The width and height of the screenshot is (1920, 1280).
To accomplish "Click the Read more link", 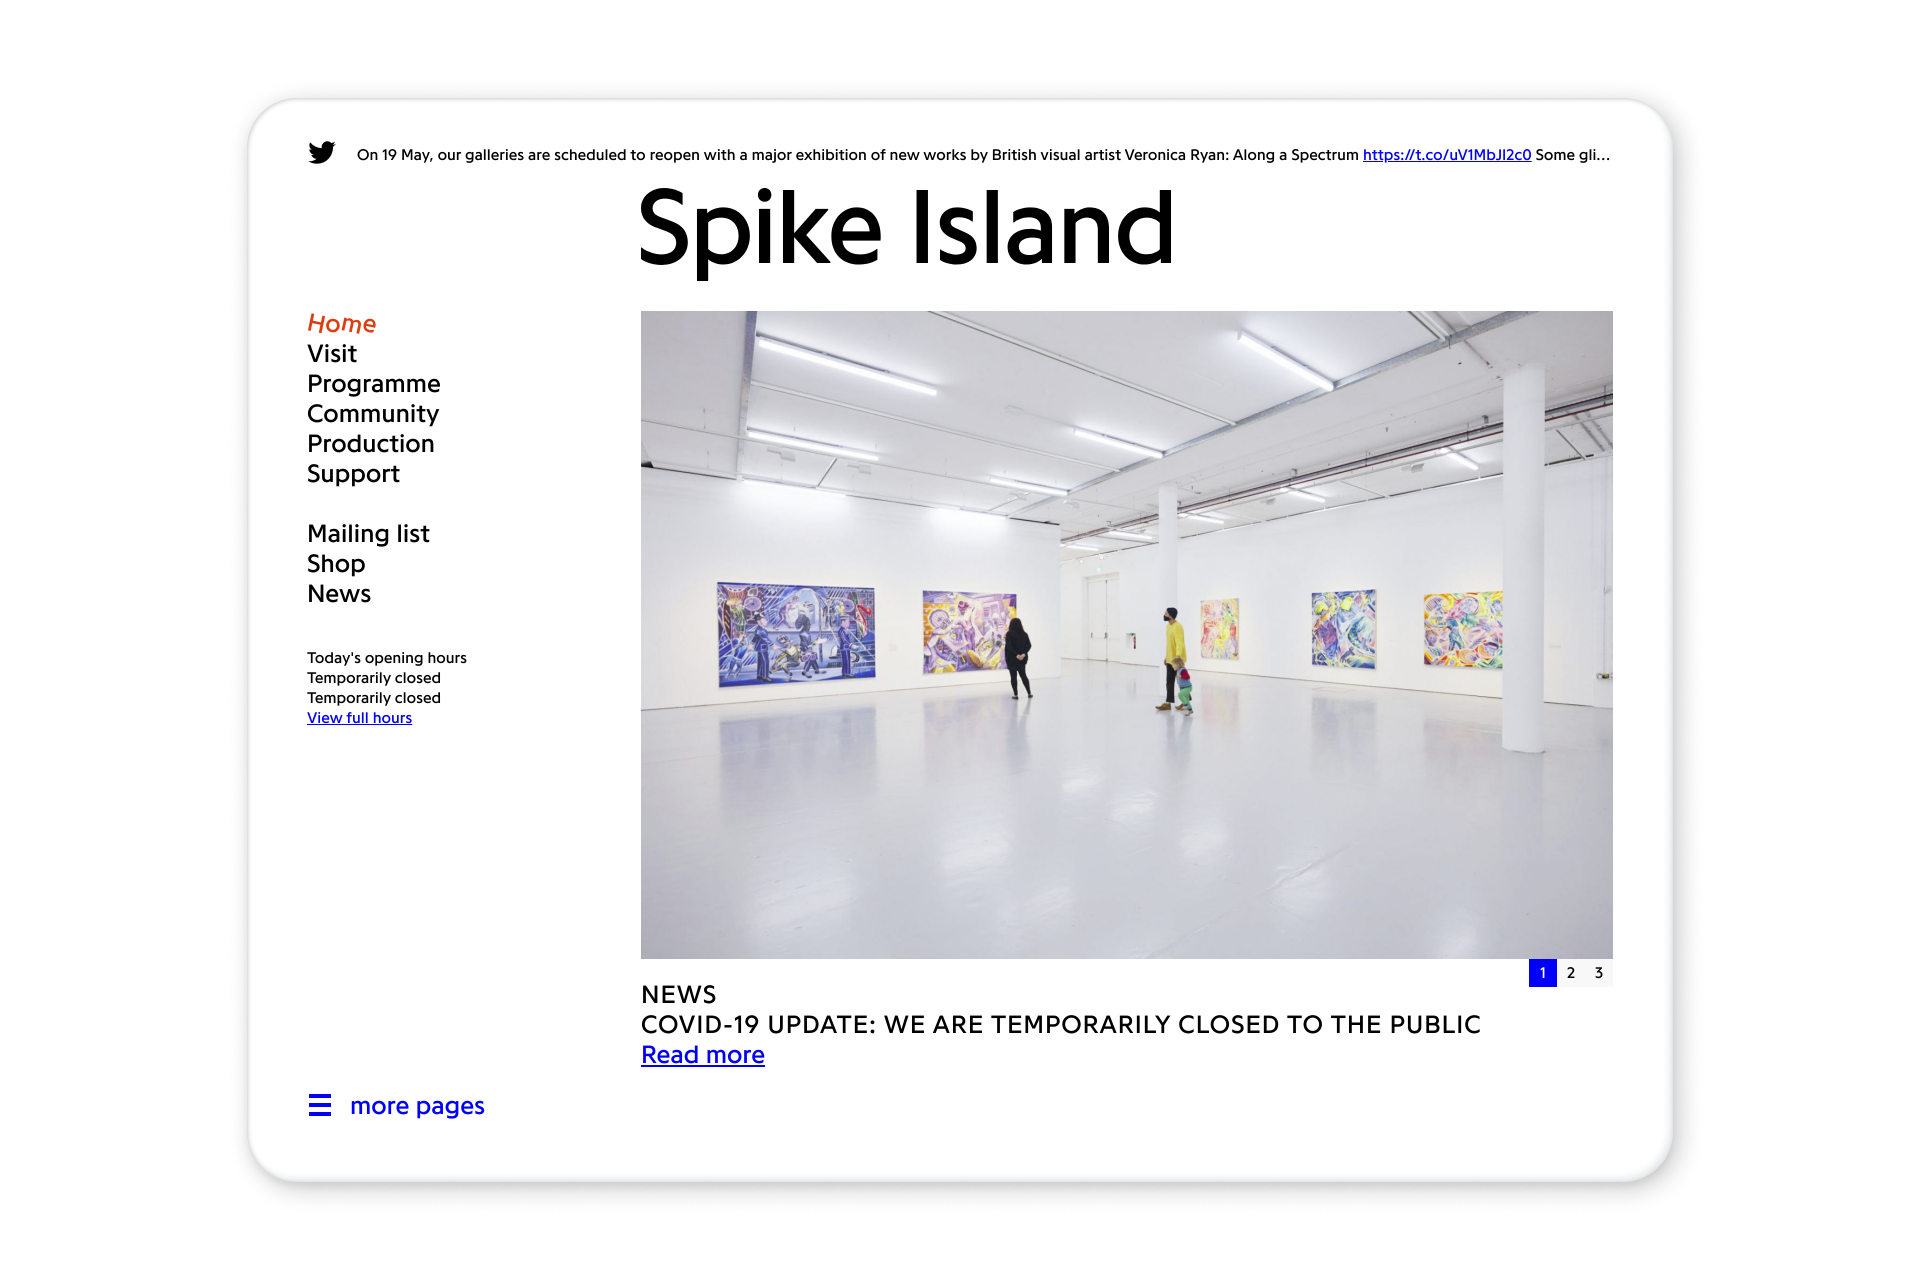I will tap(703, 1054).
